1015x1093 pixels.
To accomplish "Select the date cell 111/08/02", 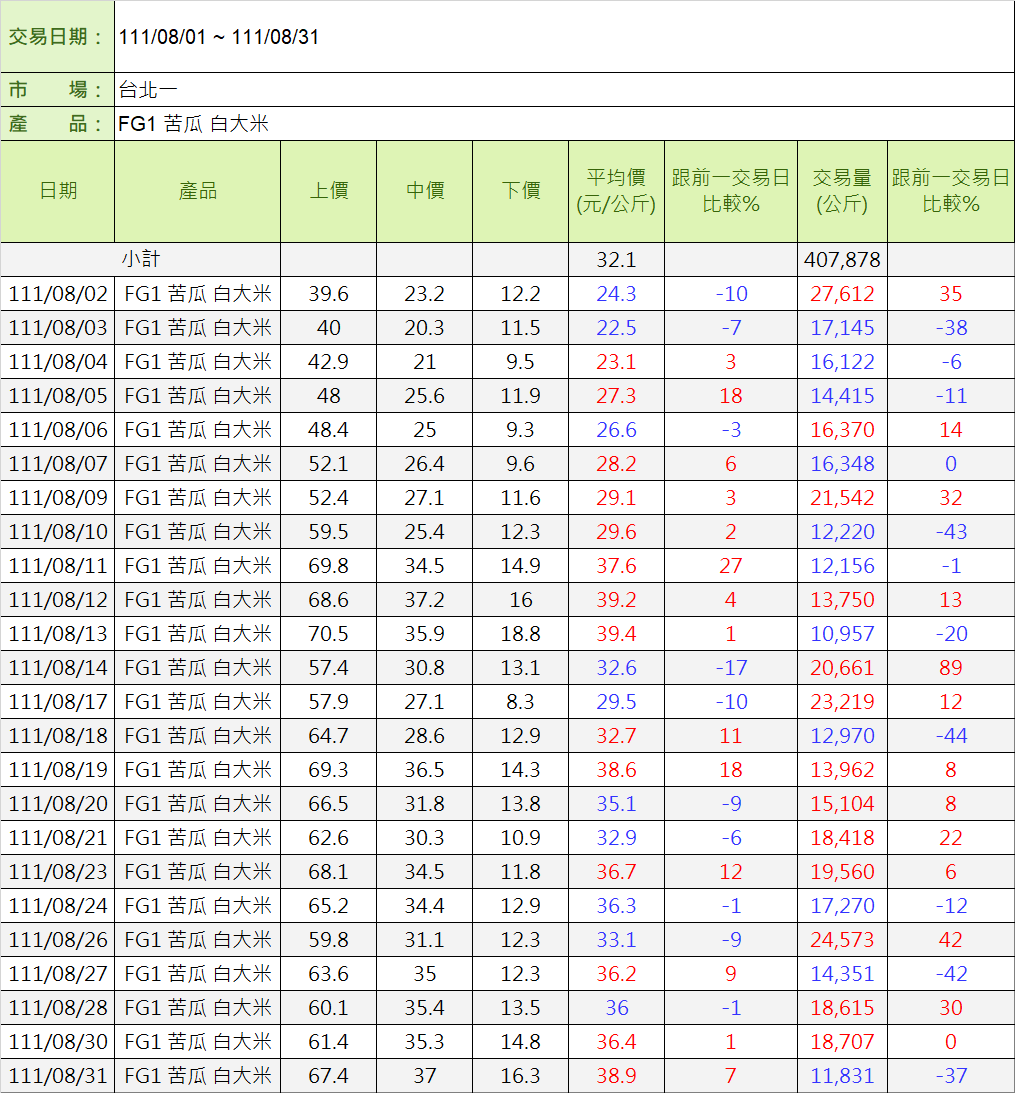I will [x=58, y=294].
